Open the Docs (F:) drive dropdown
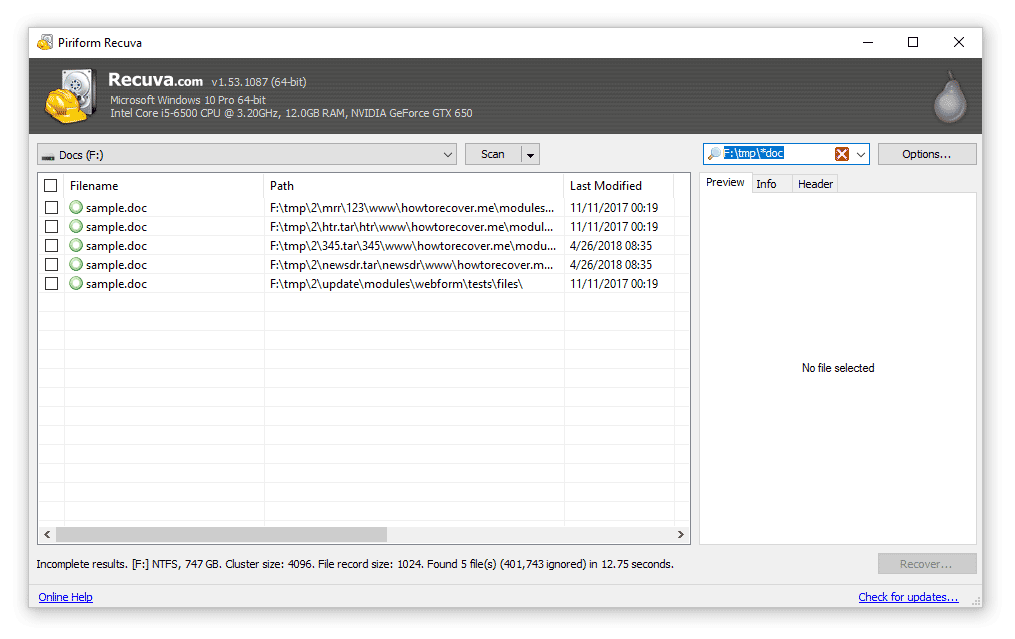 tap(247, 155)
